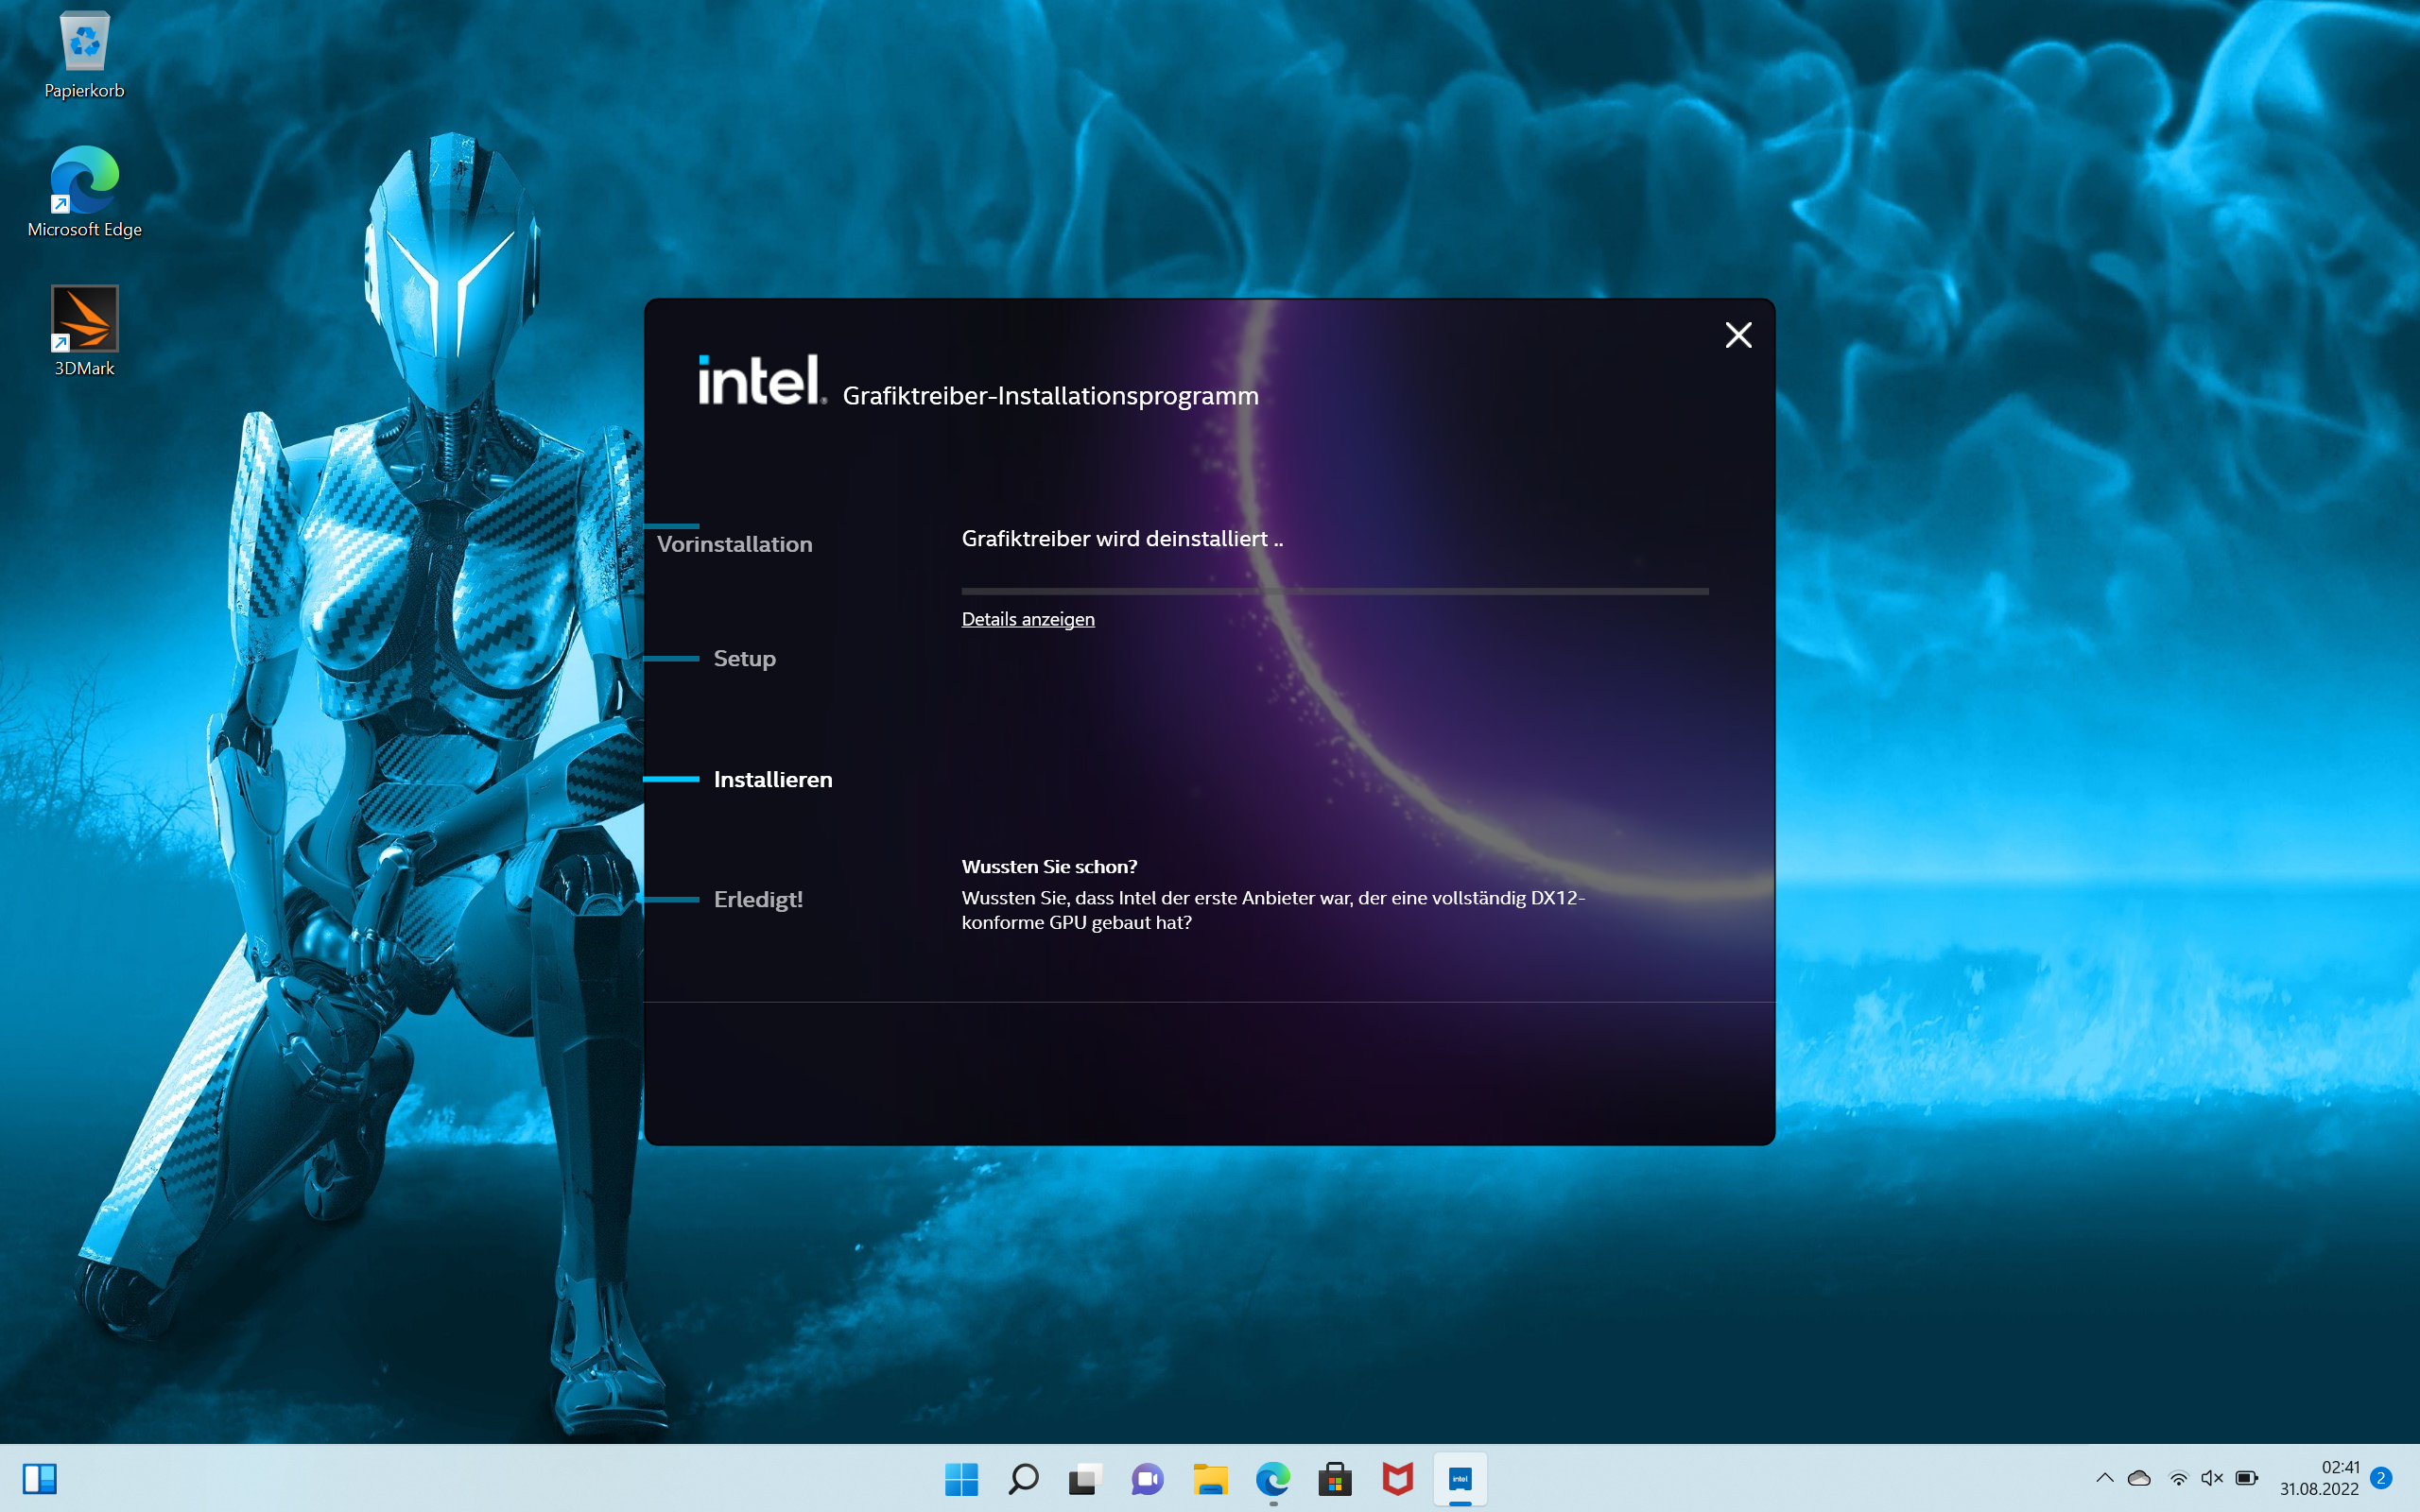
Task: Expand the hidden system tray icons chevron
Action: click(2104, 1478)
